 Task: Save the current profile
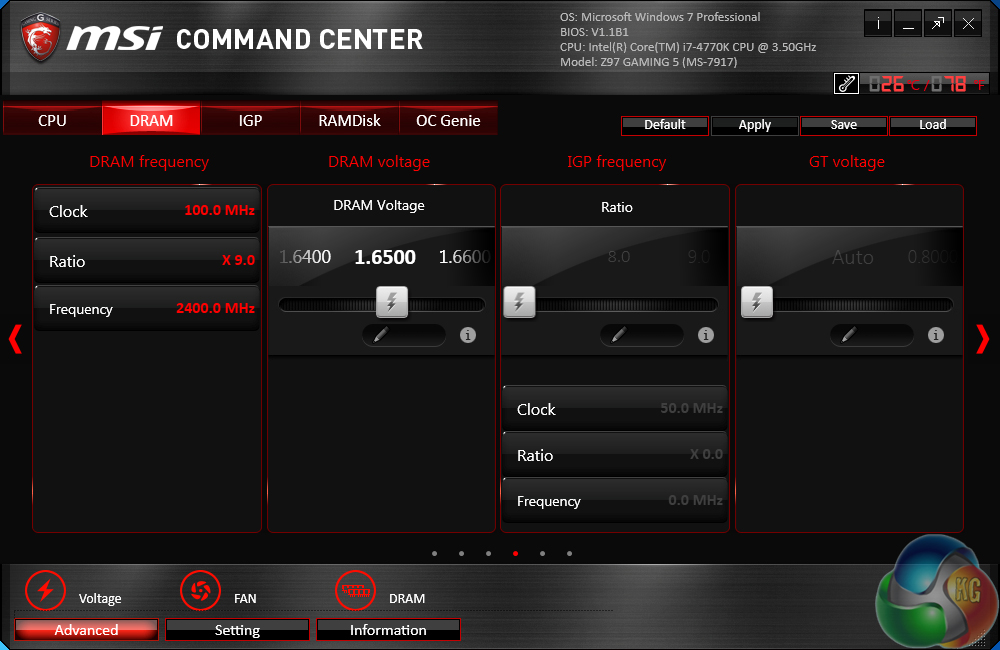coord(844,125)
